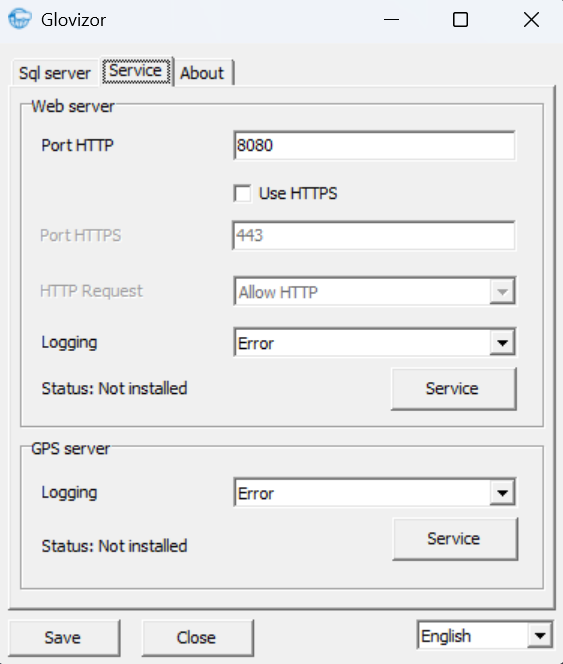
Task: Click the GPS server Service button
Action: click(455, 539)
